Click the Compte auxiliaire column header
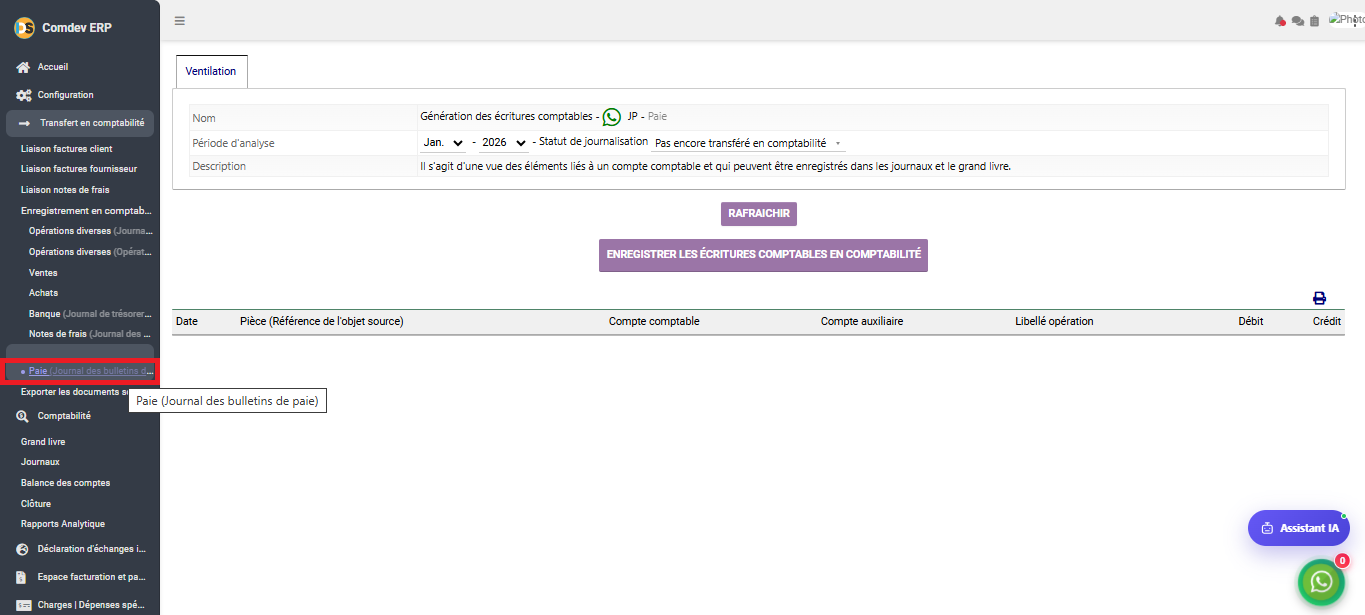The width and height of the screenshot is (1365, 615). tap(862, 322)
